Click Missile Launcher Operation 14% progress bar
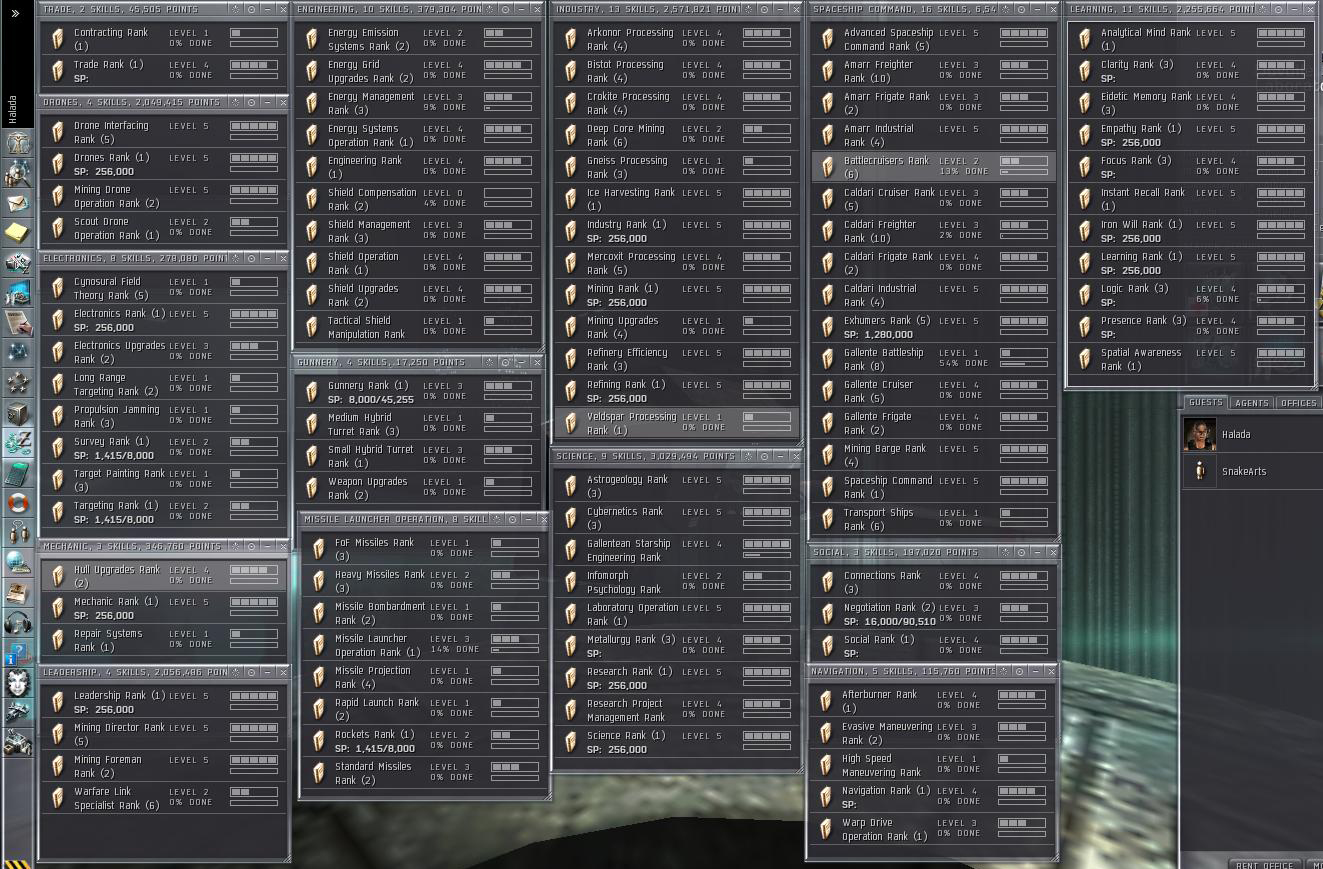Screen dimensions: 1323x869 coord(514,650)
